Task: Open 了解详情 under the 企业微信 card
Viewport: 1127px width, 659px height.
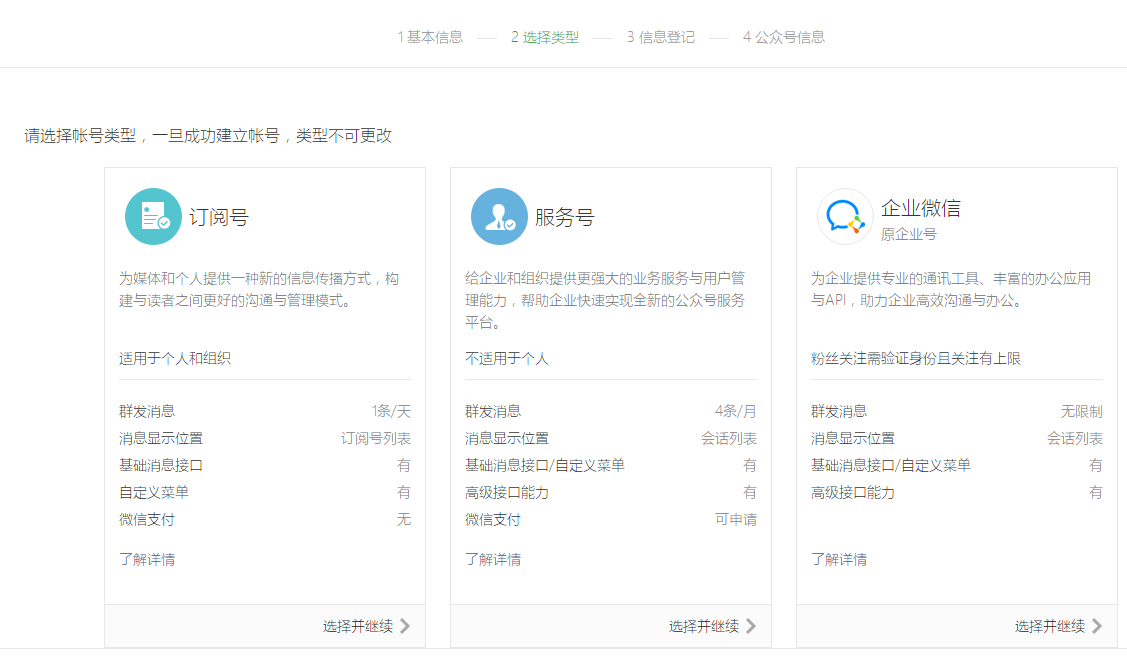Action: 839,558
